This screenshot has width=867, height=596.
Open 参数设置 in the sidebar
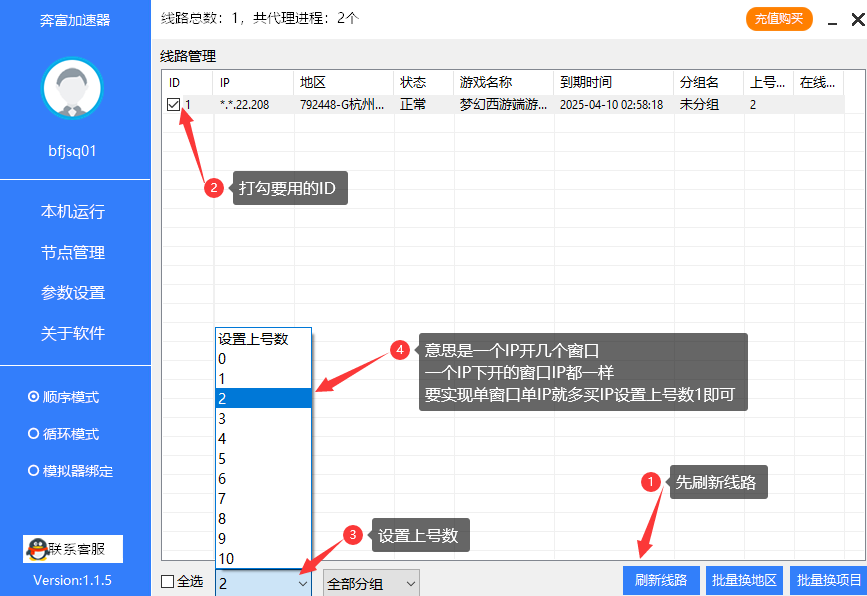pyautogui.click(x=73, y=293)
